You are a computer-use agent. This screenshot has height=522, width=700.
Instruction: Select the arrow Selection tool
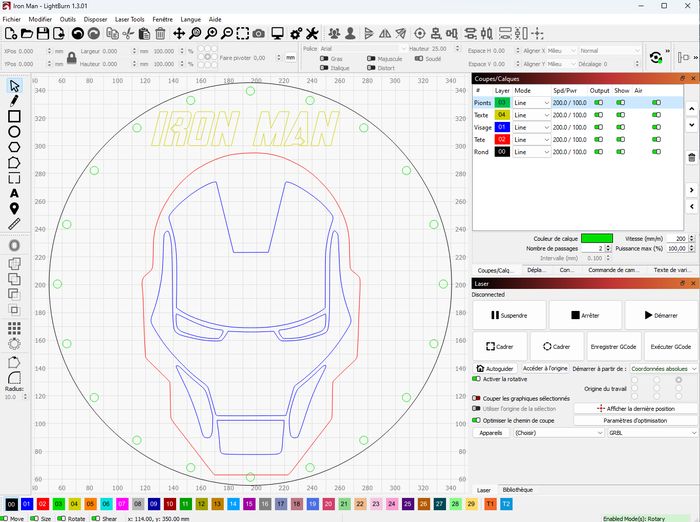pyautogui.click(x=14, y=86)
